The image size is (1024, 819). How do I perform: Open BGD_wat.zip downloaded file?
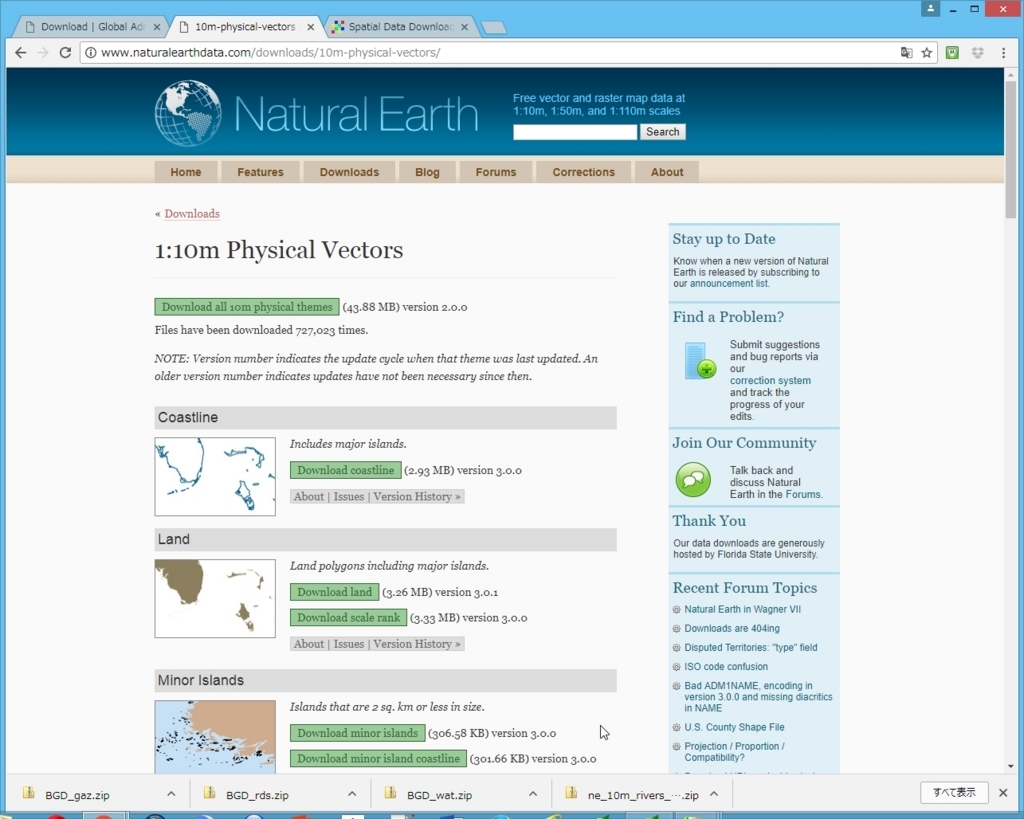coord(439,795)
